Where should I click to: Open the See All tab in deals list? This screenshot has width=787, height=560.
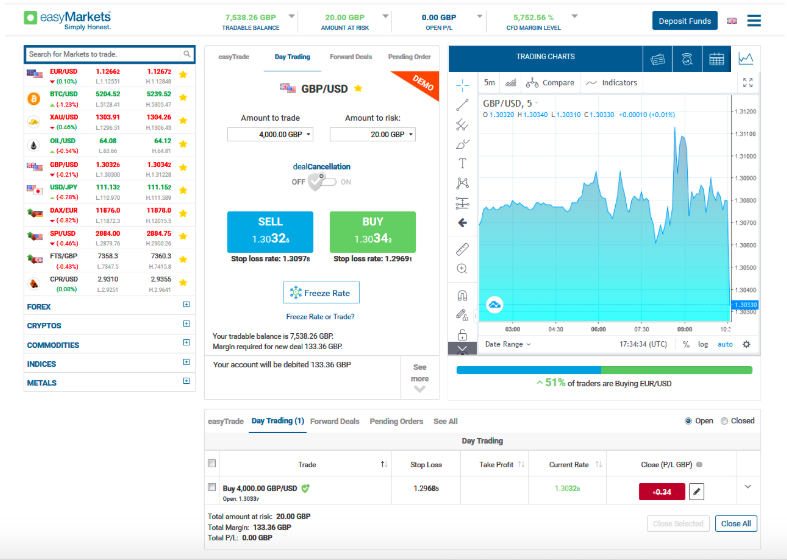[446, 422]
